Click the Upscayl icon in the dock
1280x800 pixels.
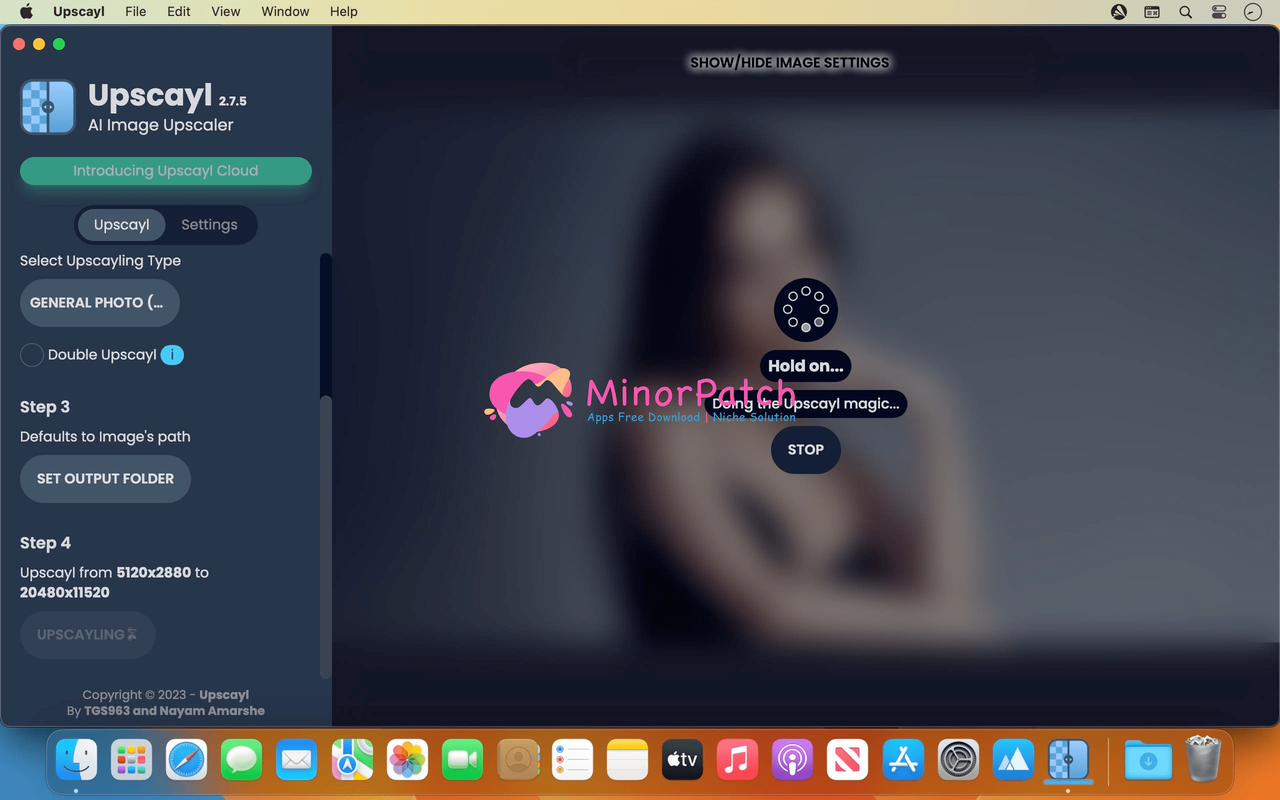coord(1068,760)
